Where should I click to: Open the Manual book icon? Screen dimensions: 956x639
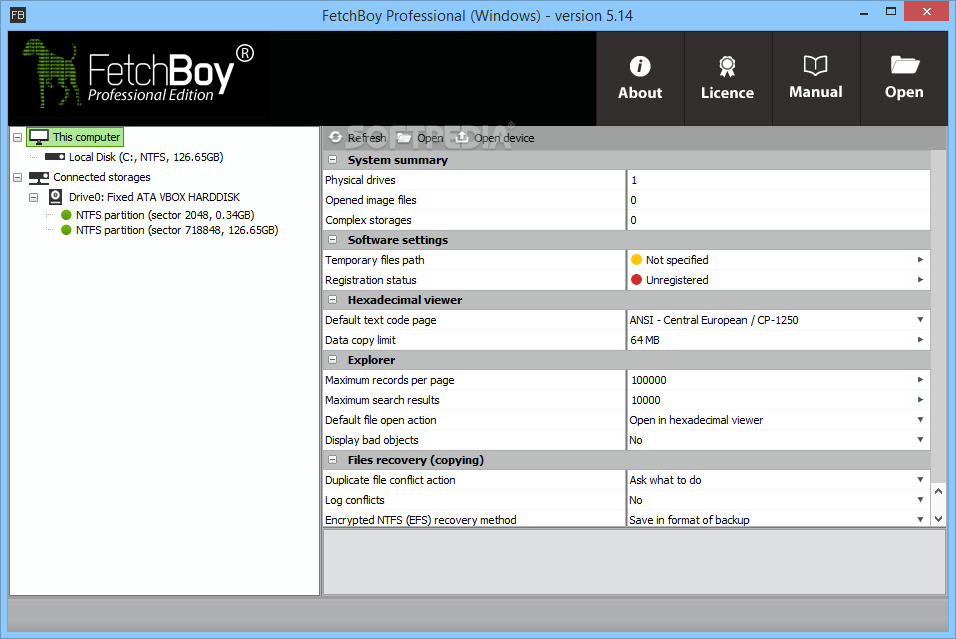(x=815, y=65)
